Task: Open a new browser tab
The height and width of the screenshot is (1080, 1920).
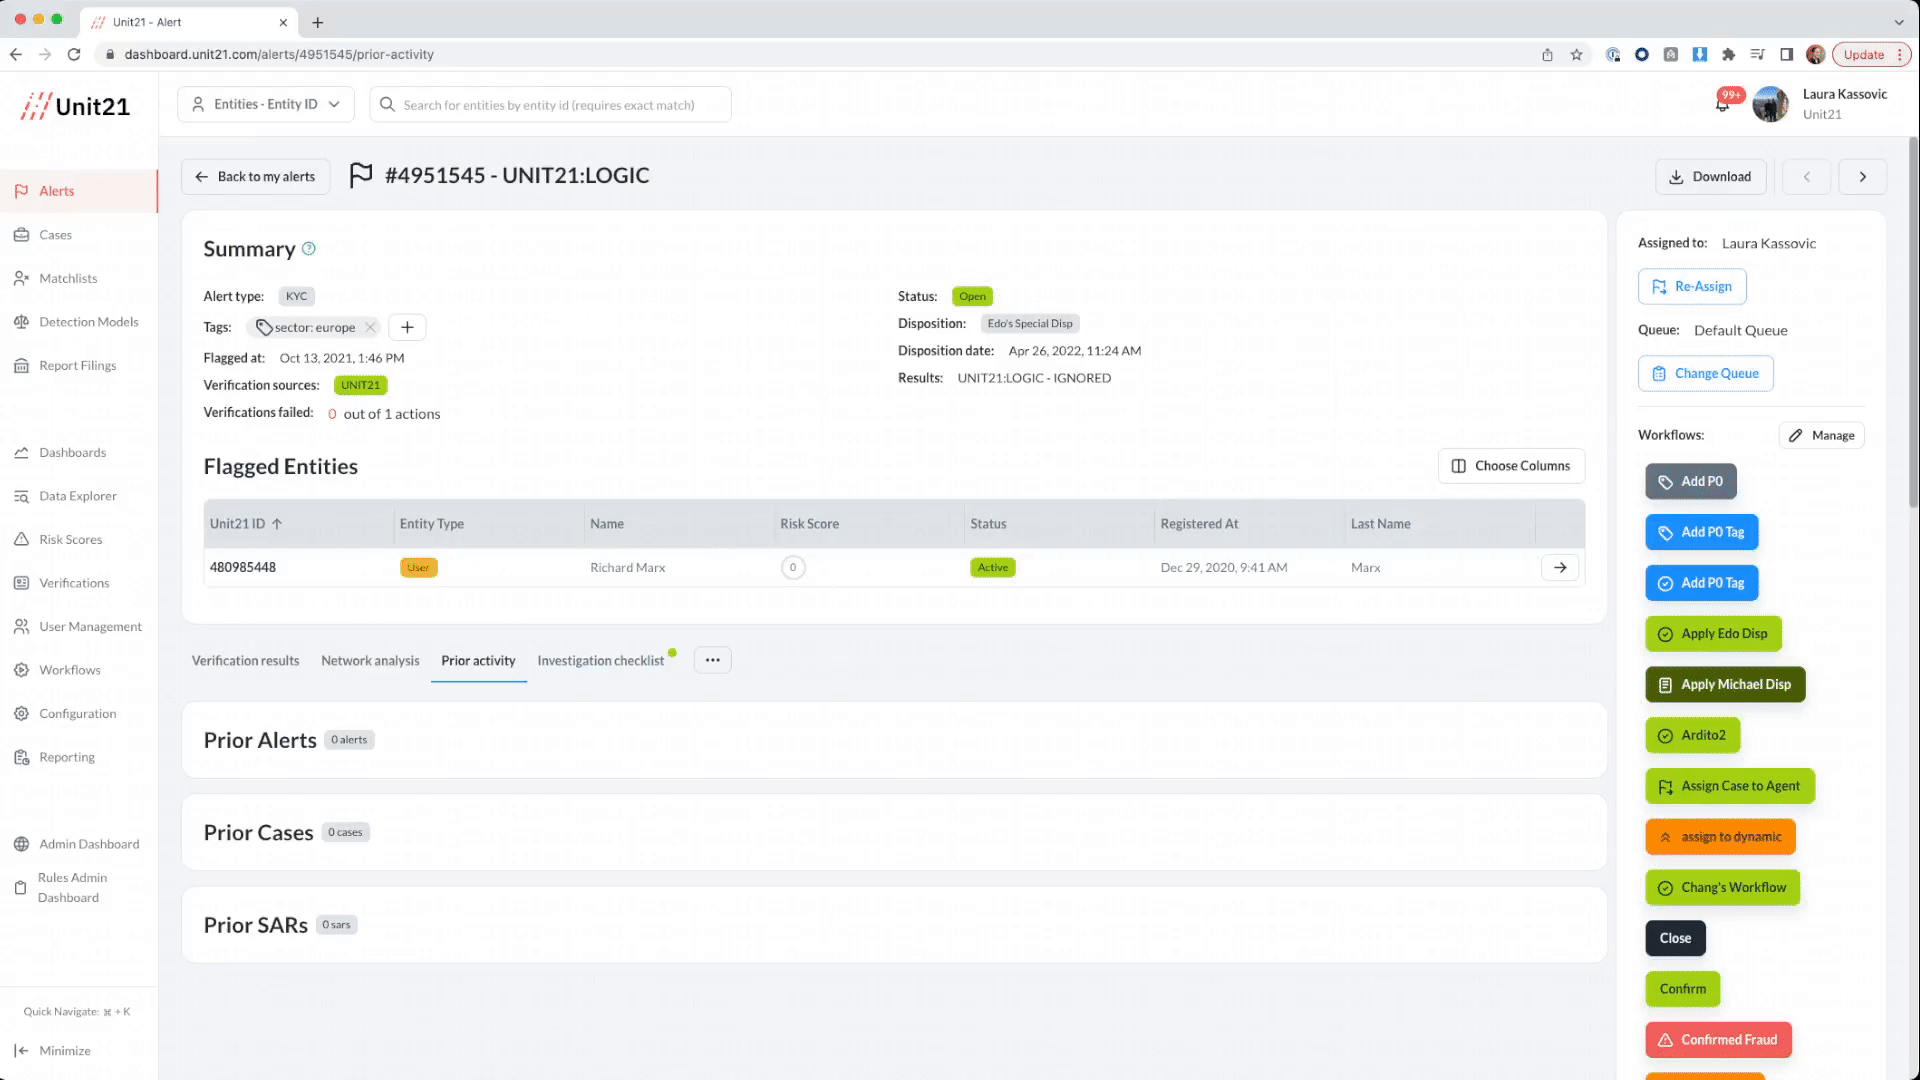Action: 317,22
